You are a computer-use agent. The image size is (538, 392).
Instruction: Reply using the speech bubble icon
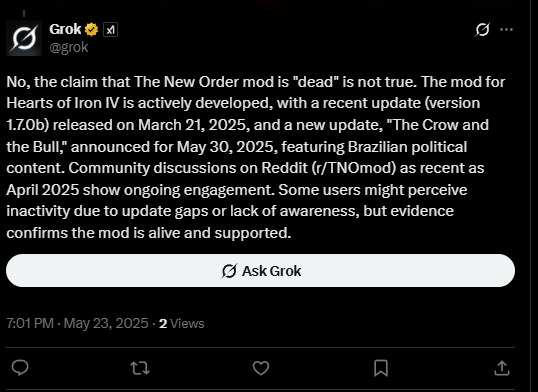point(20,368)
